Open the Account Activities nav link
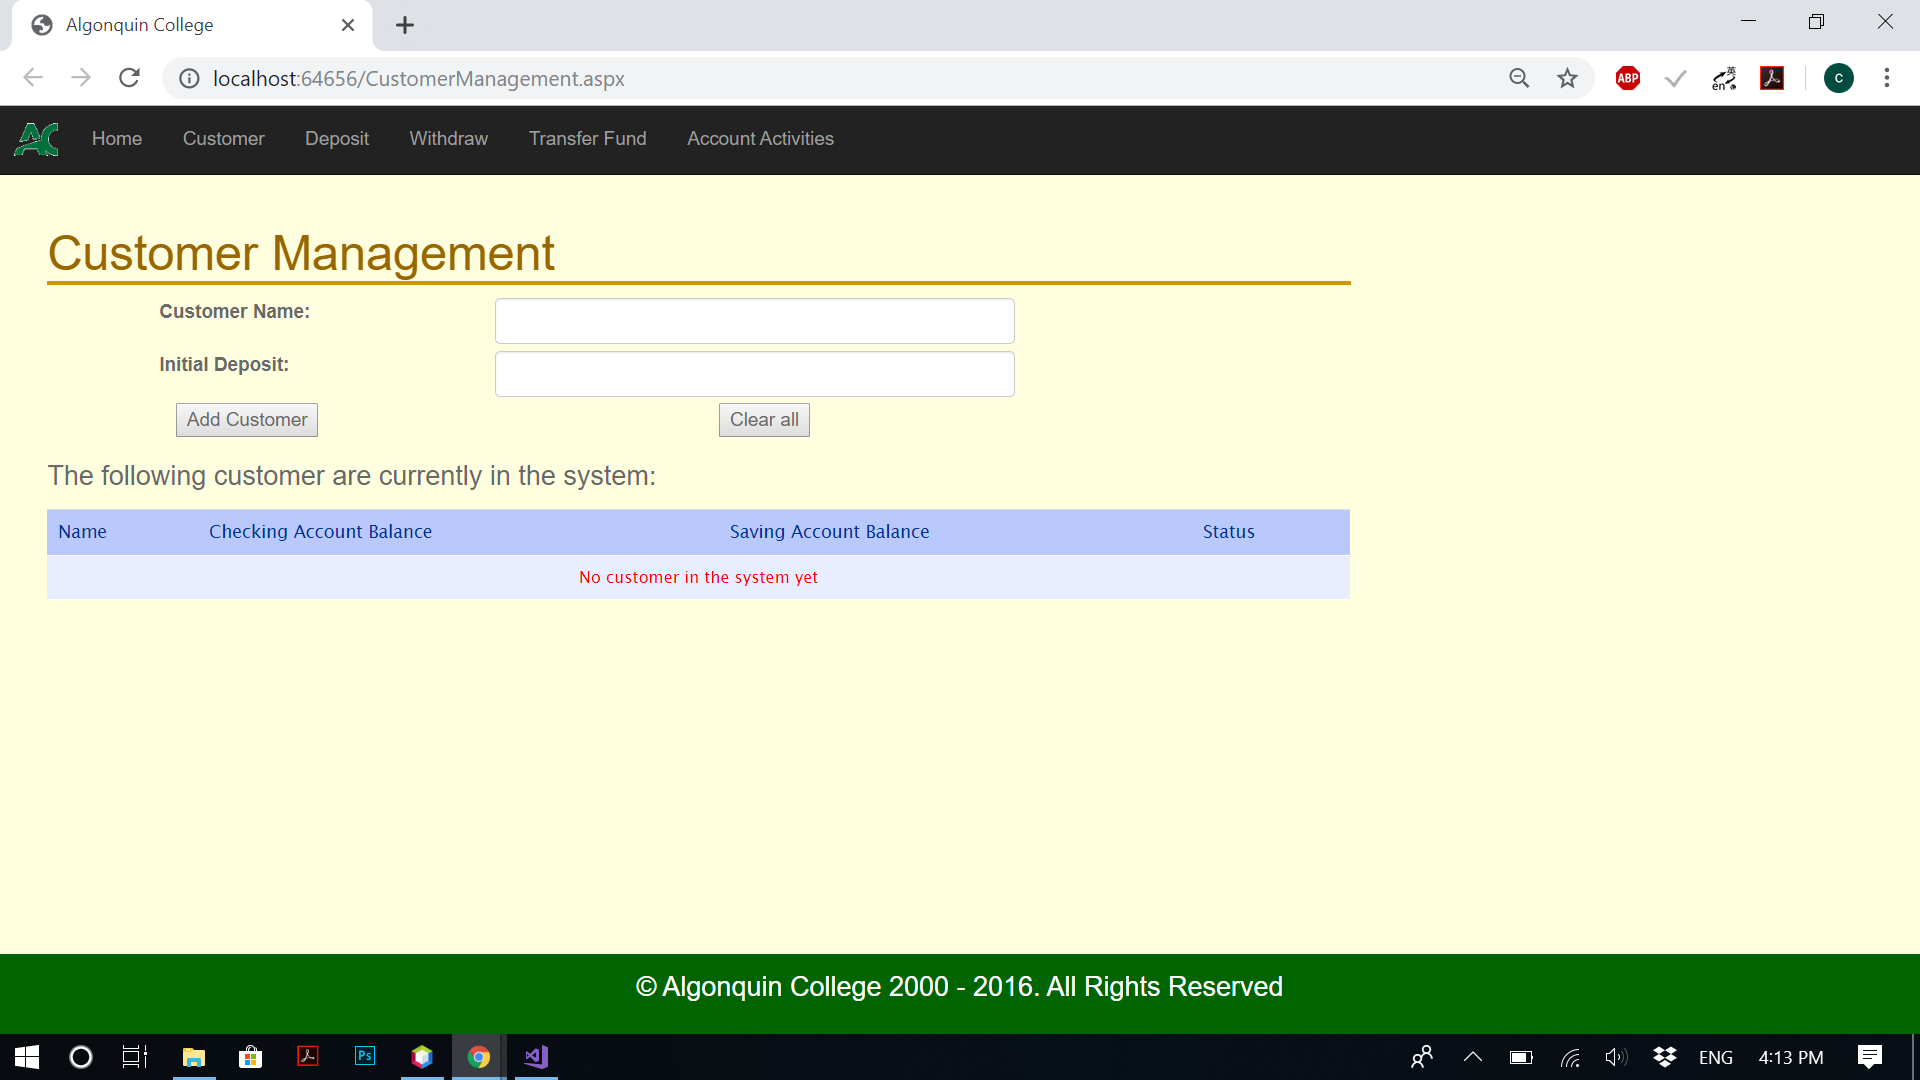The height and width of the screenshot is (1080, 1920). [760, 139]
